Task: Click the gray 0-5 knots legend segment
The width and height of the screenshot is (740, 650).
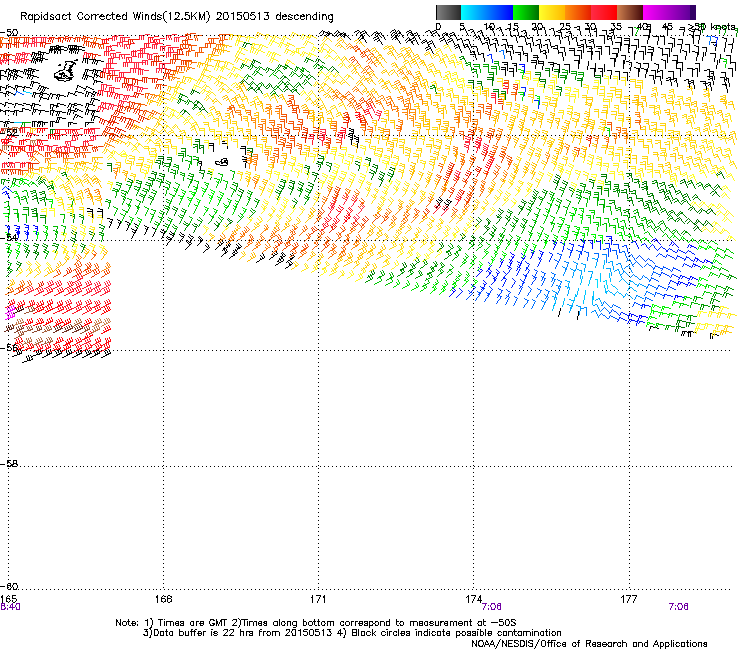Action: coord(448,12)
